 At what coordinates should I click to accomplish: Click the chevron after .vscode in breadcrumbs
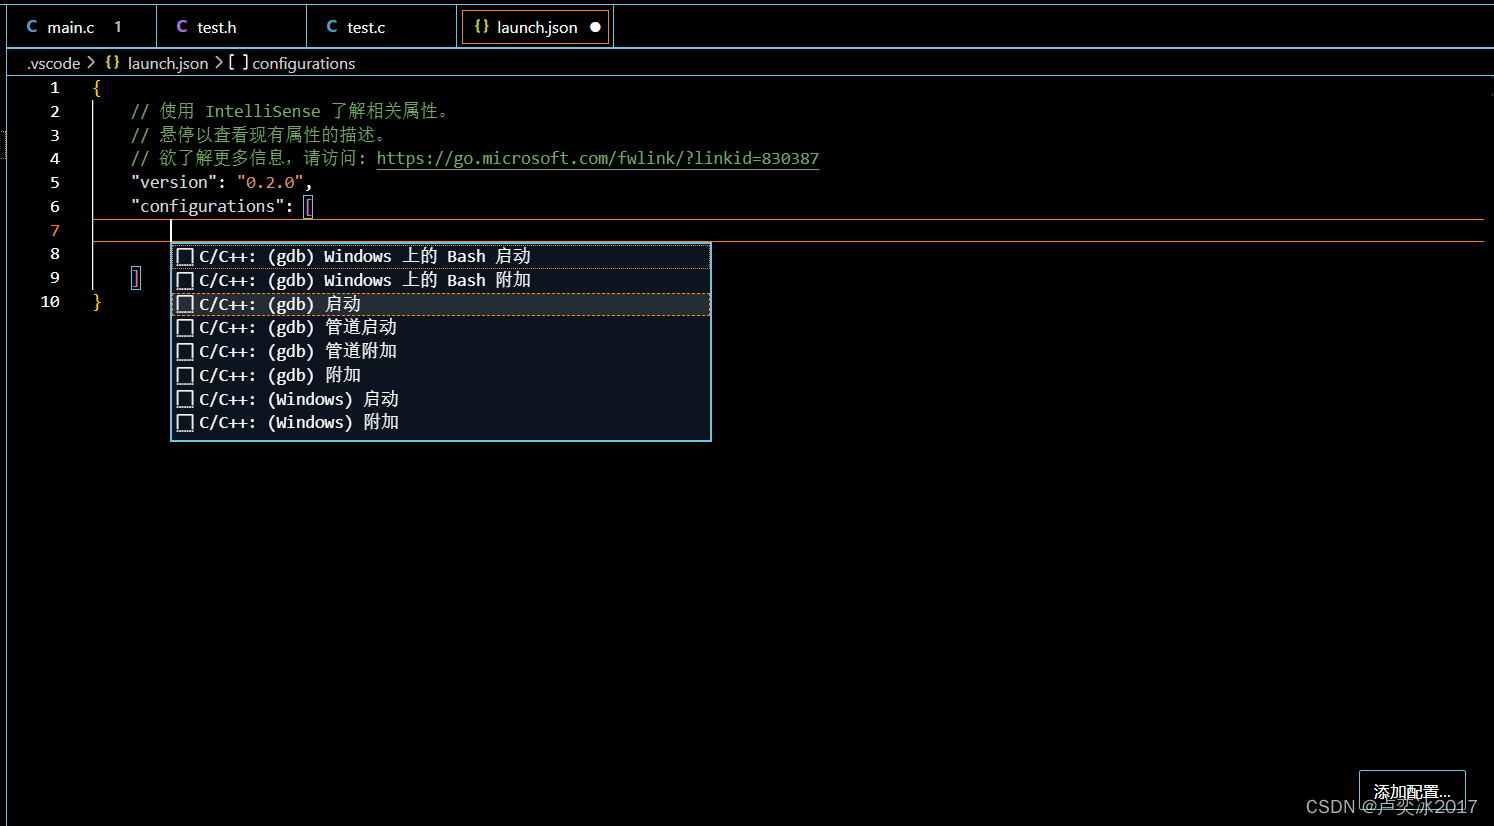coord(92,63)
